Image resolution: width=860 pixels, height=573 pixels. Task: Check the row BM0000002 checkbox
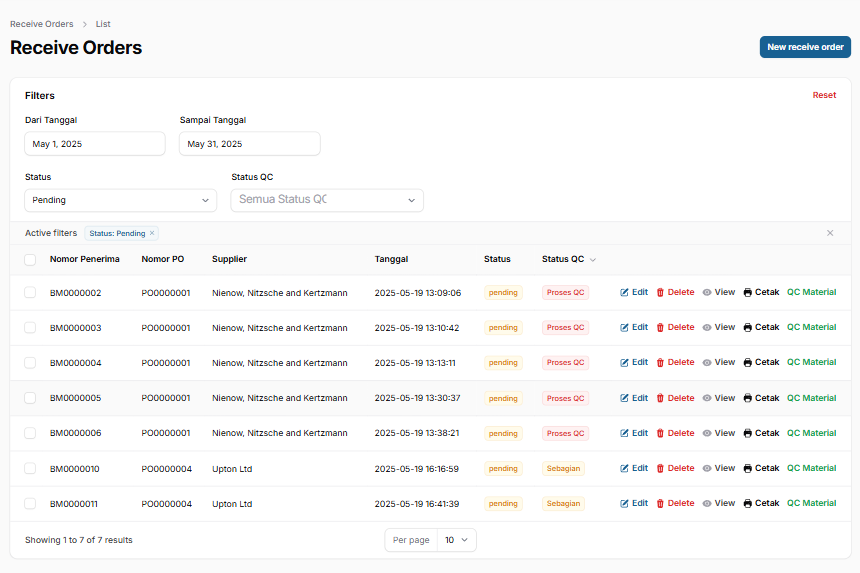click(x=30, y=292)
